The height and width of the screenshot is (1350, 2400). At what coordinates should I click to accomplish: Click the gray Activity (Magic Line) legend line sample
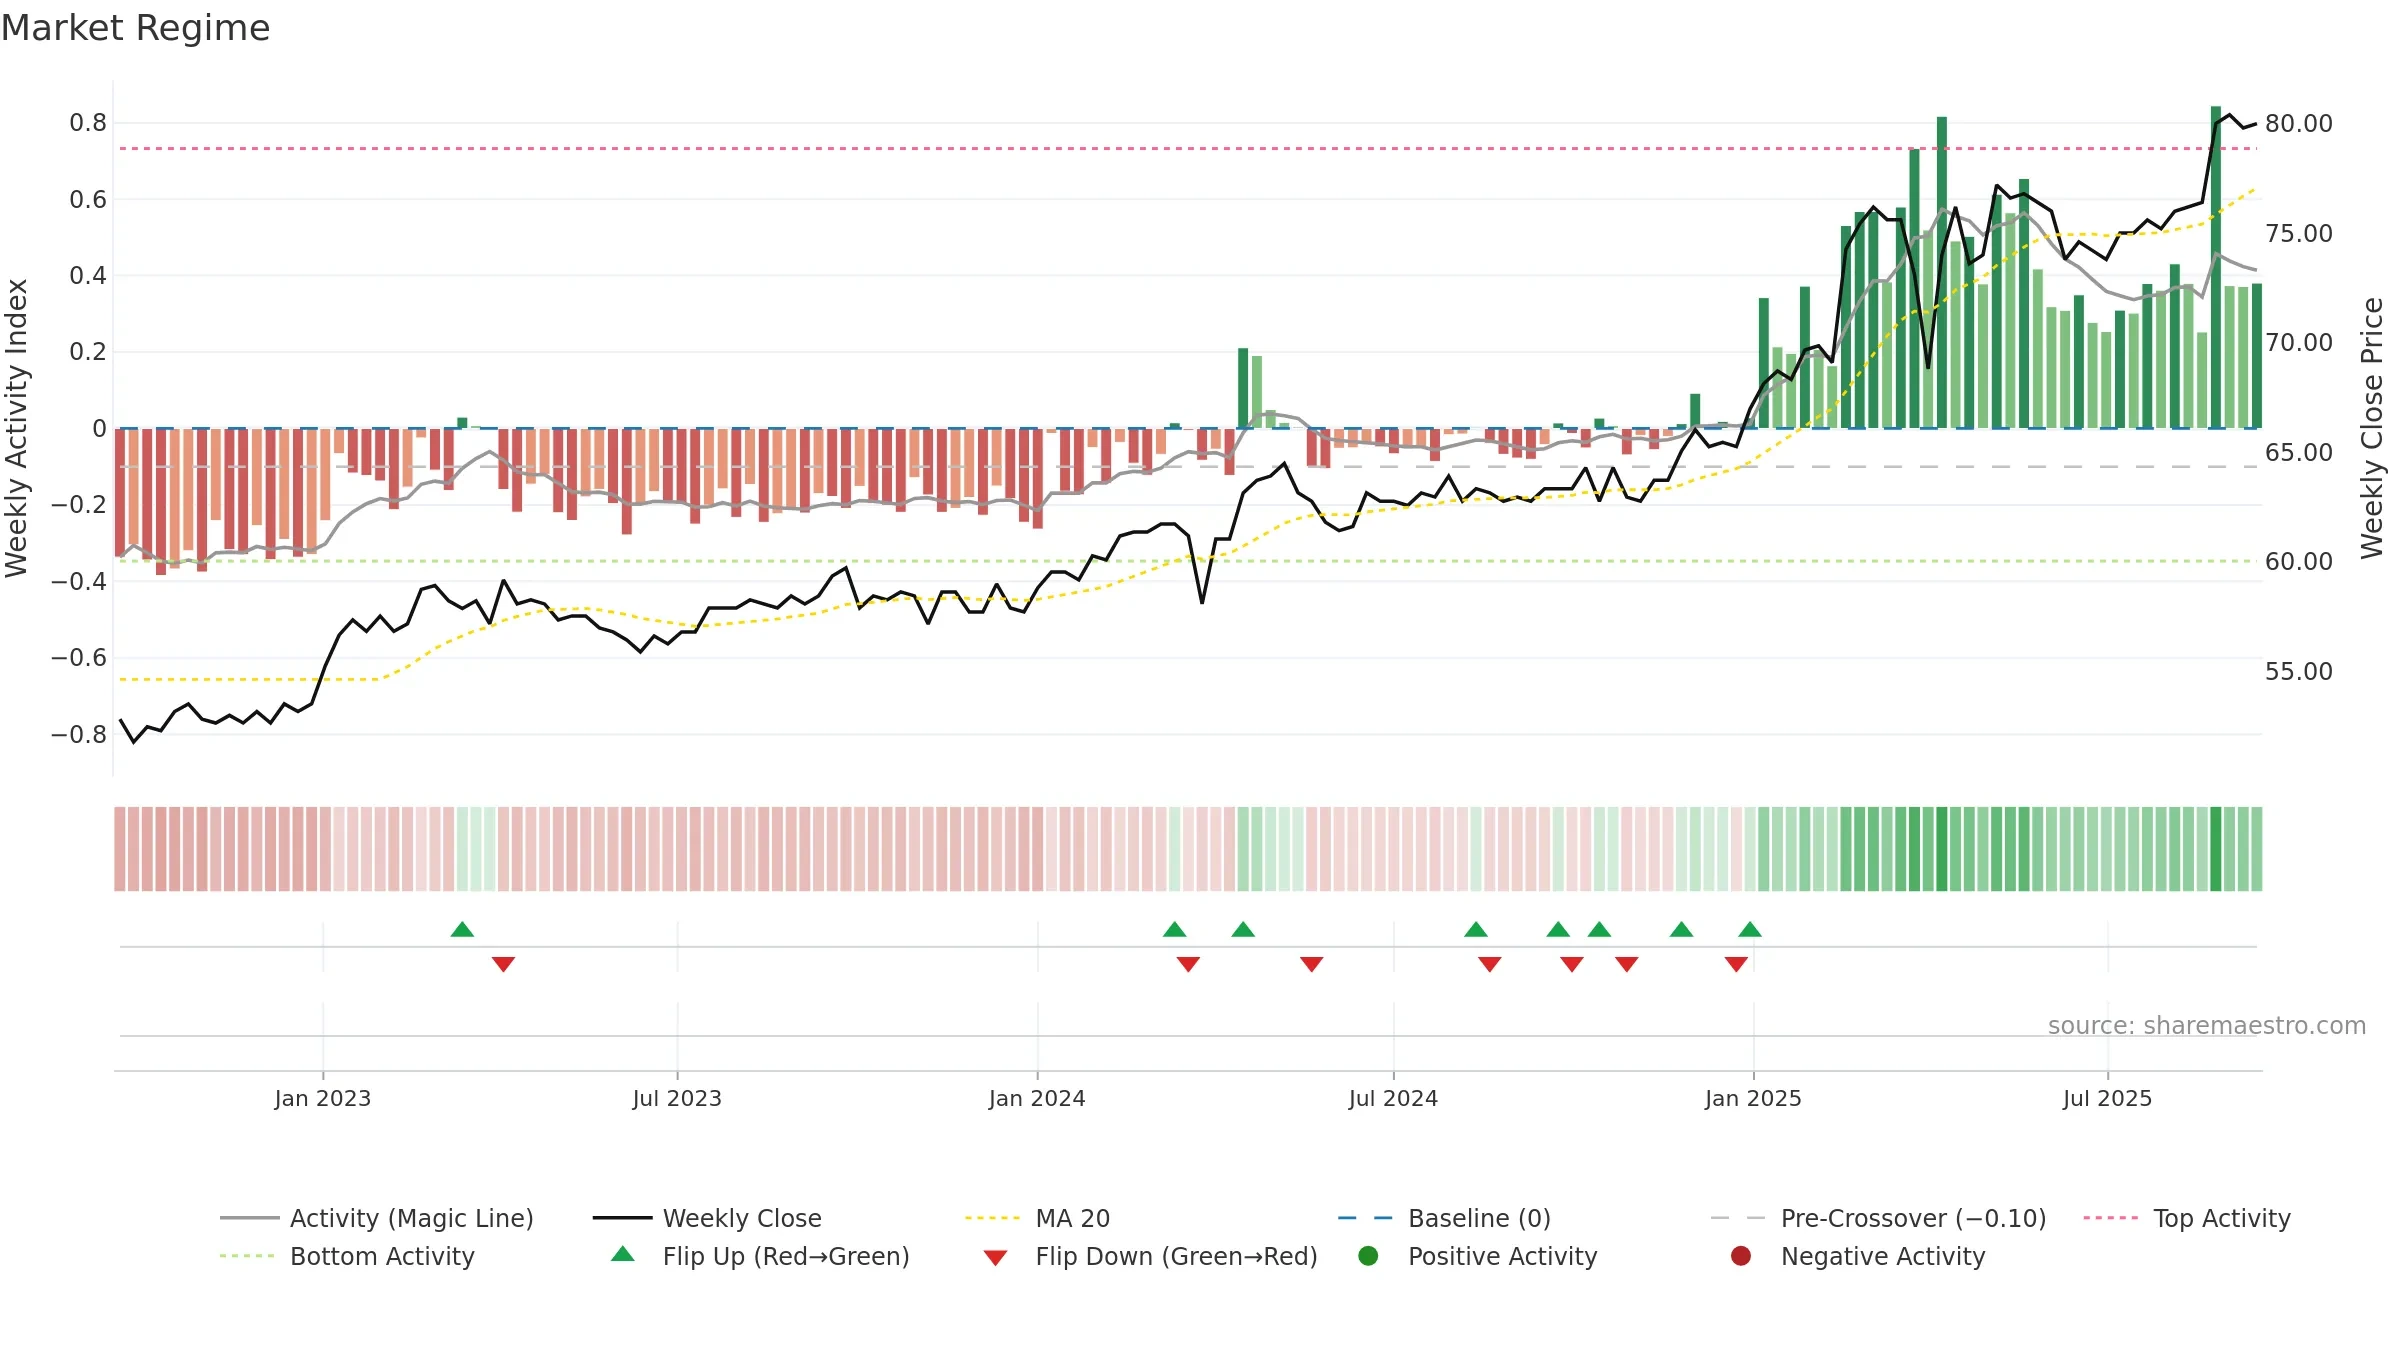tap(250, 1218)
